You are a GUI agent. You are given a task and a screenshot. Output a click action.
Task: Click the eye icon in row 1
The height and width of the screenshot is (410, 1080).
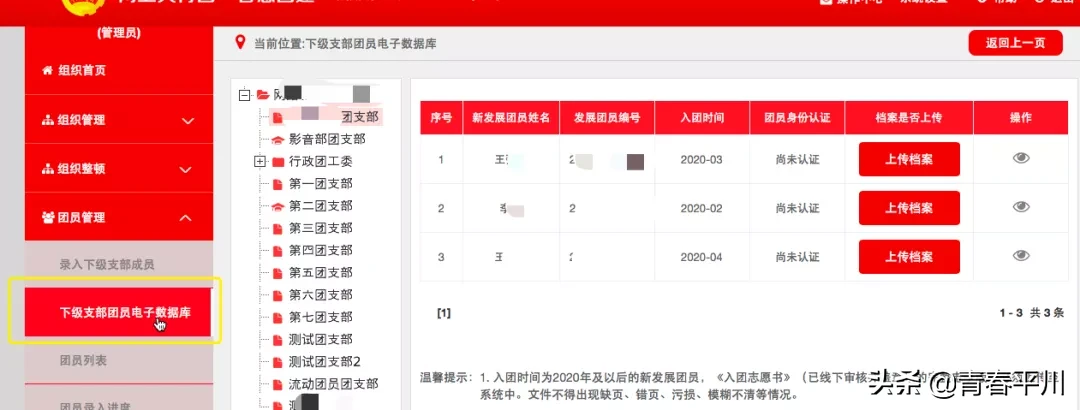click(1020, 158)
